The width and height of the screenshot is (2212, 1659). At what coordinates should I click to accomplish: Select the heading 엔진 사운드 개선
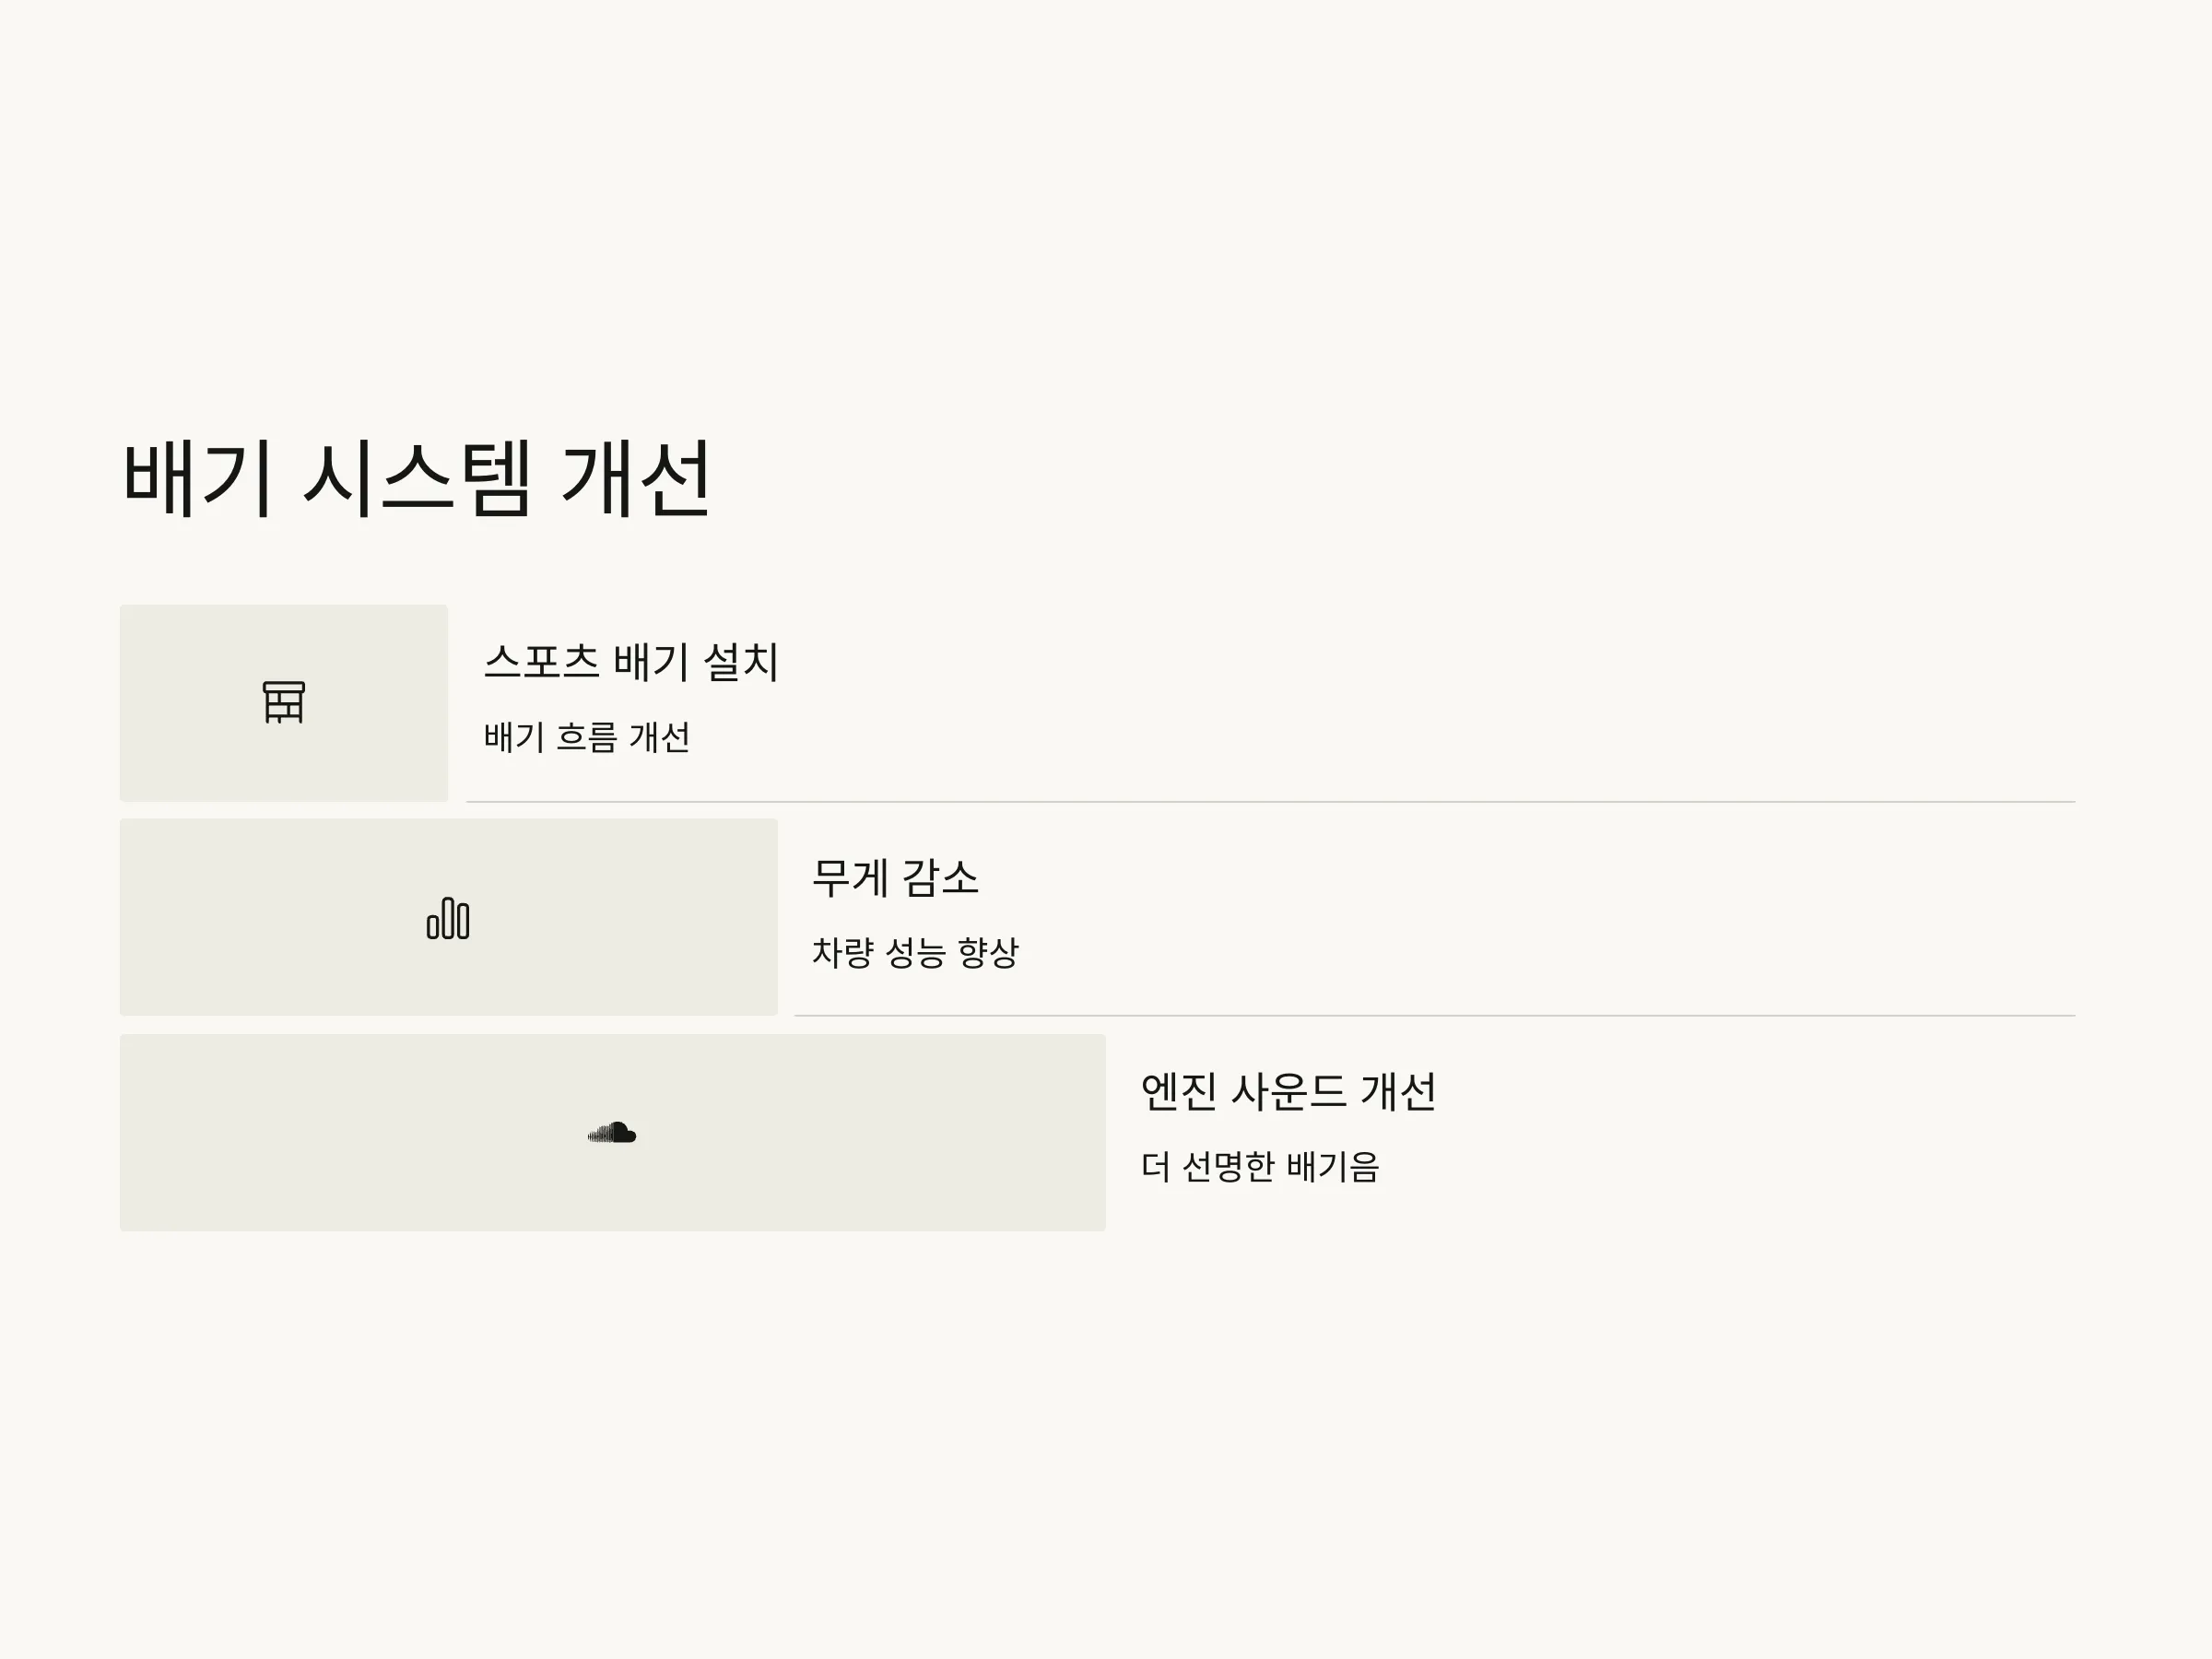(x=1288, y=1091)
